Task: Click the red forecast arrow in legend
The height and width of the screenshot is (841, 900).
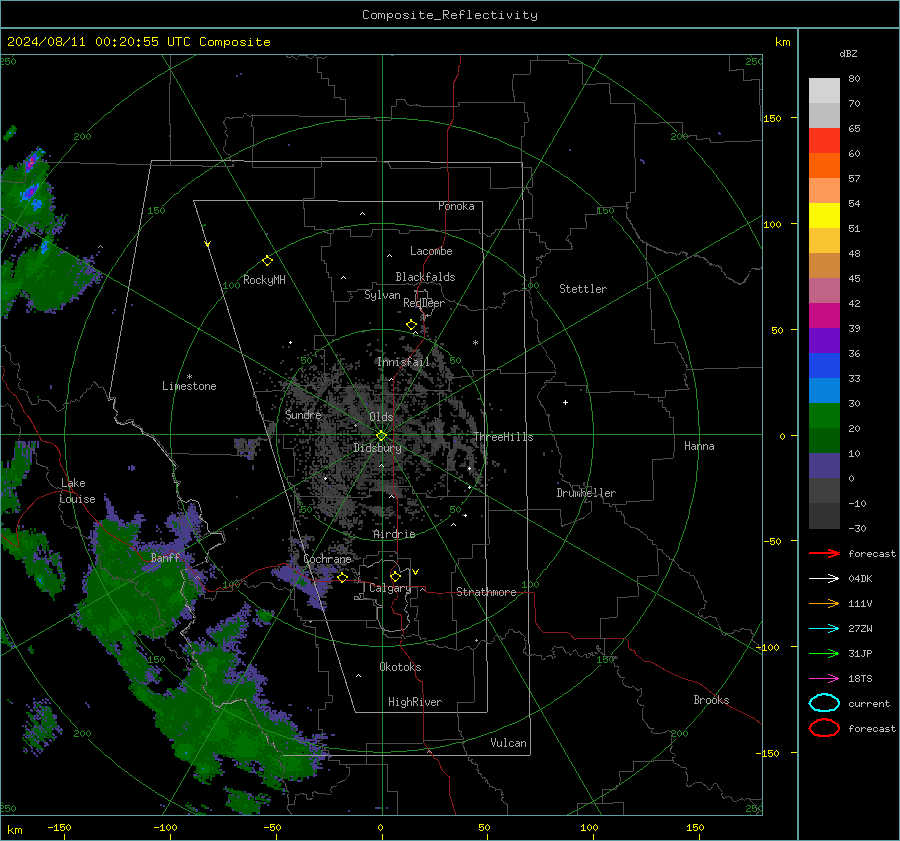Action: 824,553
